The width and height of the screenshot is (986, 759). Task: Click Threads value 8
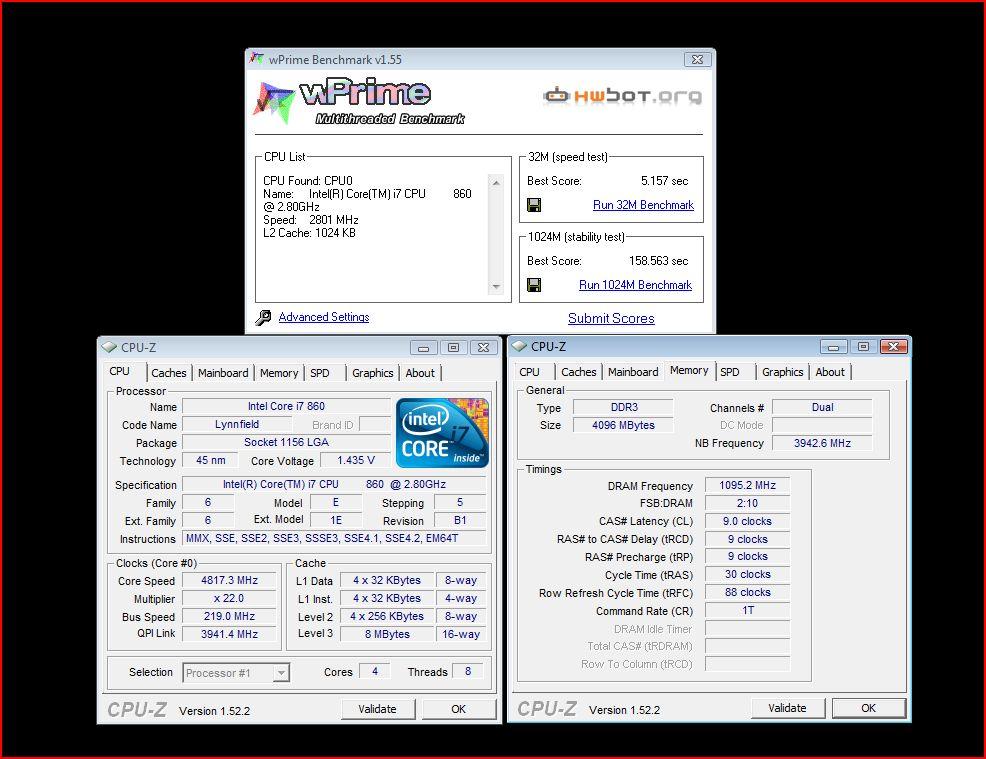click(x=468, y=672)
